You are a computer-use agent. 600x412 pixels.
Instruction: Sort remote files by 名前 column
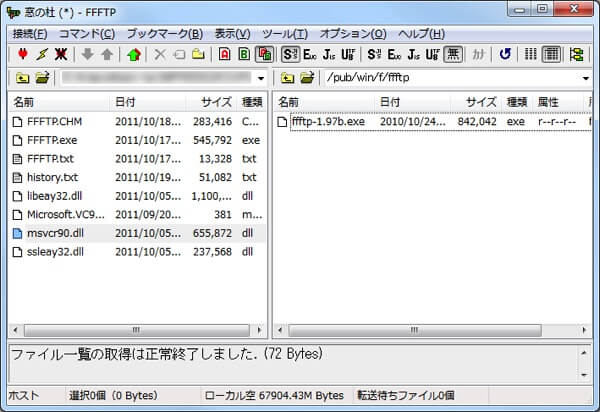point(324,102)
